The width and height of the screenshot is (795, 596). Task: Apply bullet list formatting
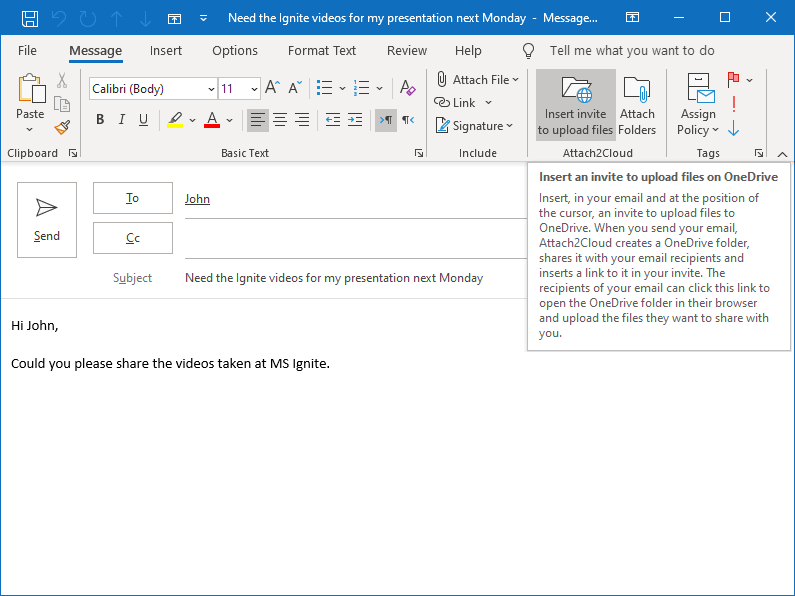[x=324, y=88]
